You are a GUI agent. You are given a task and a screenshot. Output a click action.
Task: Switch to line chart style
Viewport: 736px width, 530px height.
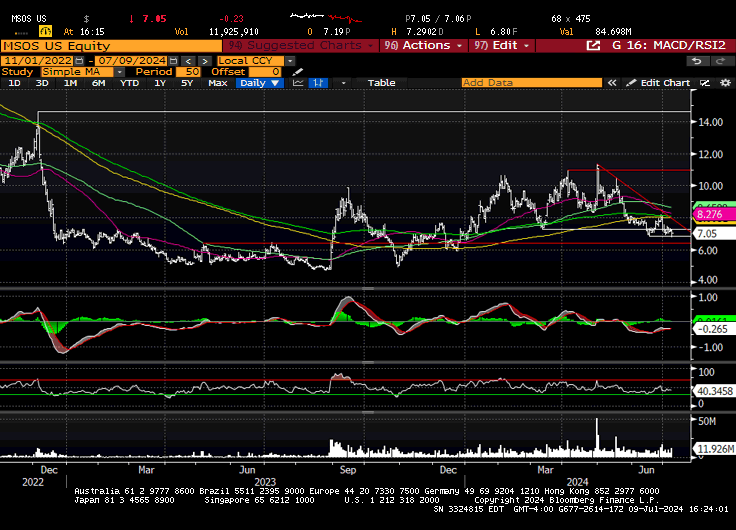click(298, 83)
